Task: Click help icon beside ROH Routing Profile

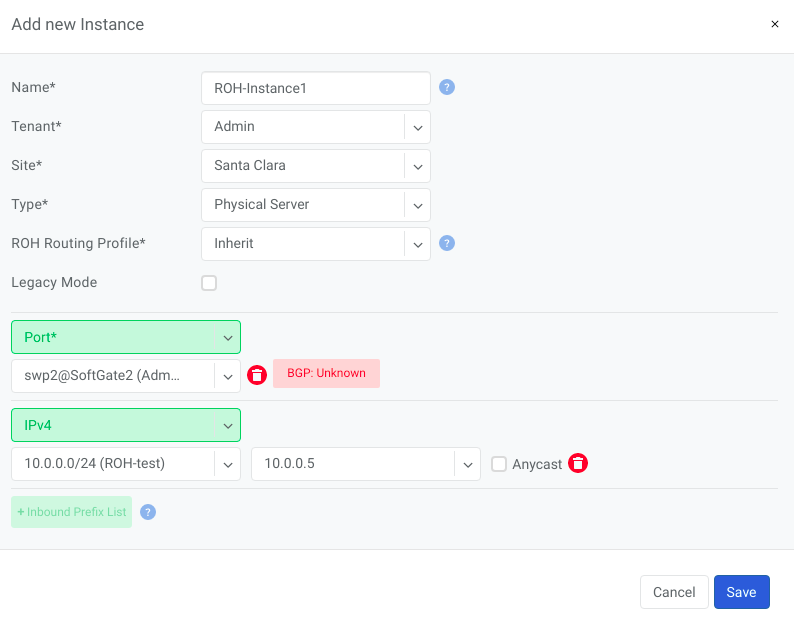Action: pyautogui.click(x=447, y=243)
